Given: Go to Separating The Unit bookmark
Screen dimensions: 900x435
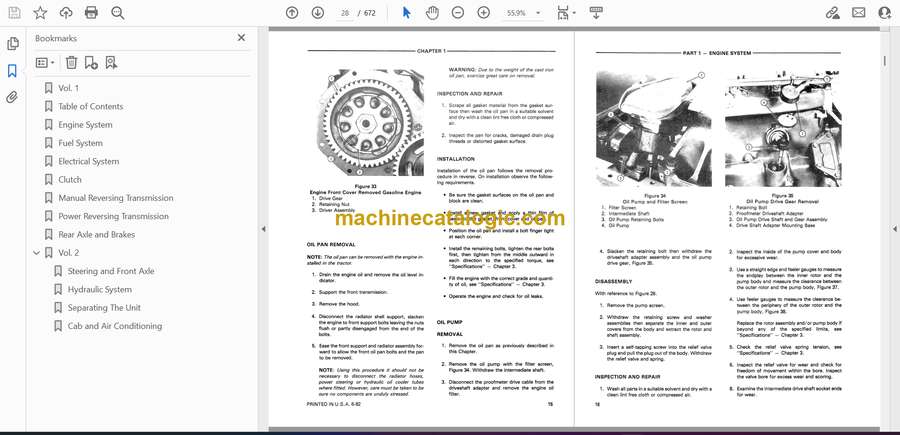Looking at the screenshot, I should [104, 308].
